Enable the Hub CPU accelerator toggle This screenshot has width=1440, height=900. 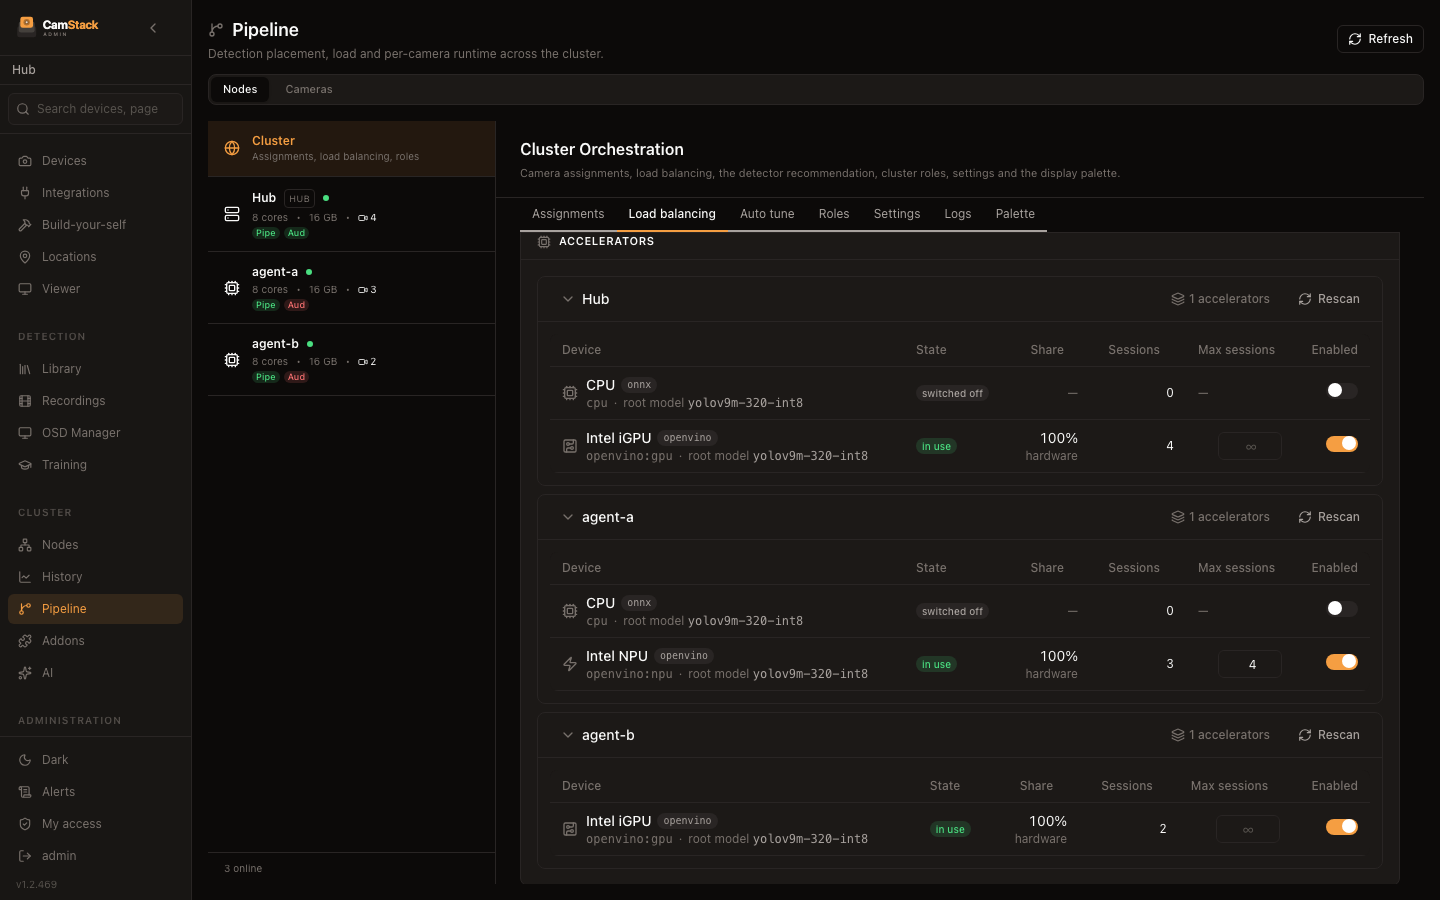tap(1342, 391)
